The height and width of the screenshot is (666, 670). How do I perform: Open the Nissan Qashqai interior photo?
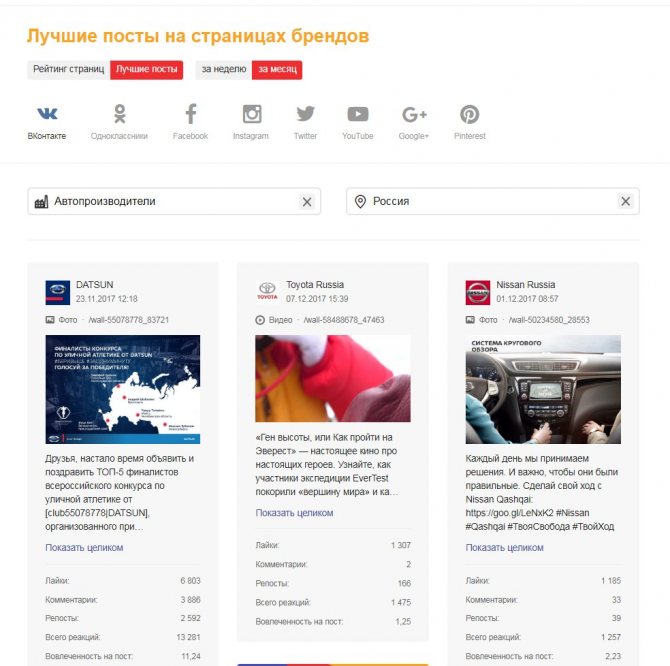pyautogui.click(x=543, y=389)
